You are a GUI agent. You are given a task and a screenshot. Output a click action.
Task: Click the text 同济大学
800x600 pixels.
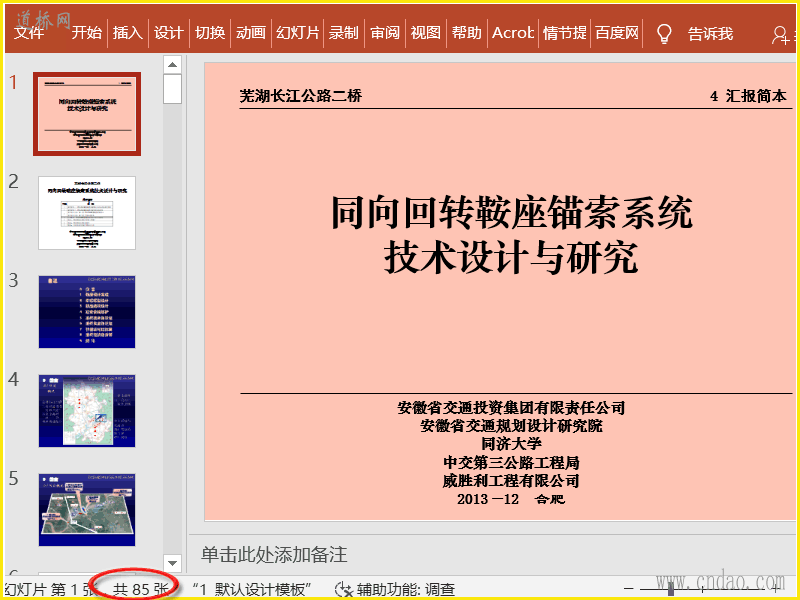click(x=511, y=444)
